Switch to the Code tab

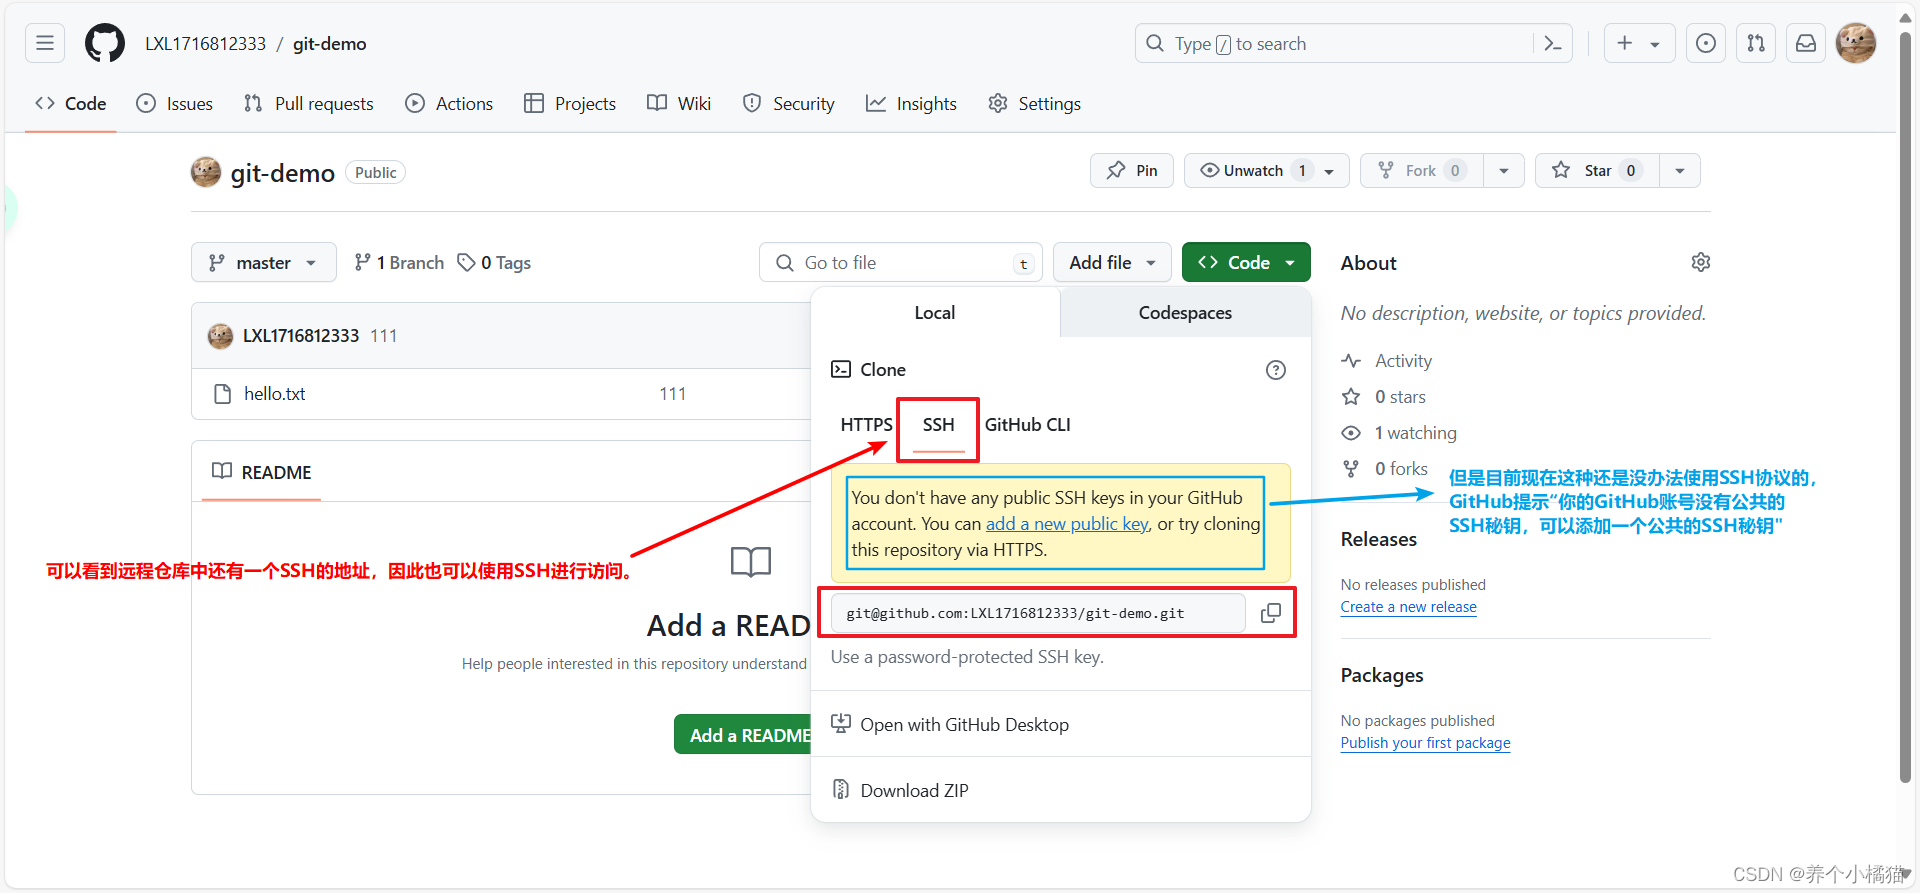(71, 104)
